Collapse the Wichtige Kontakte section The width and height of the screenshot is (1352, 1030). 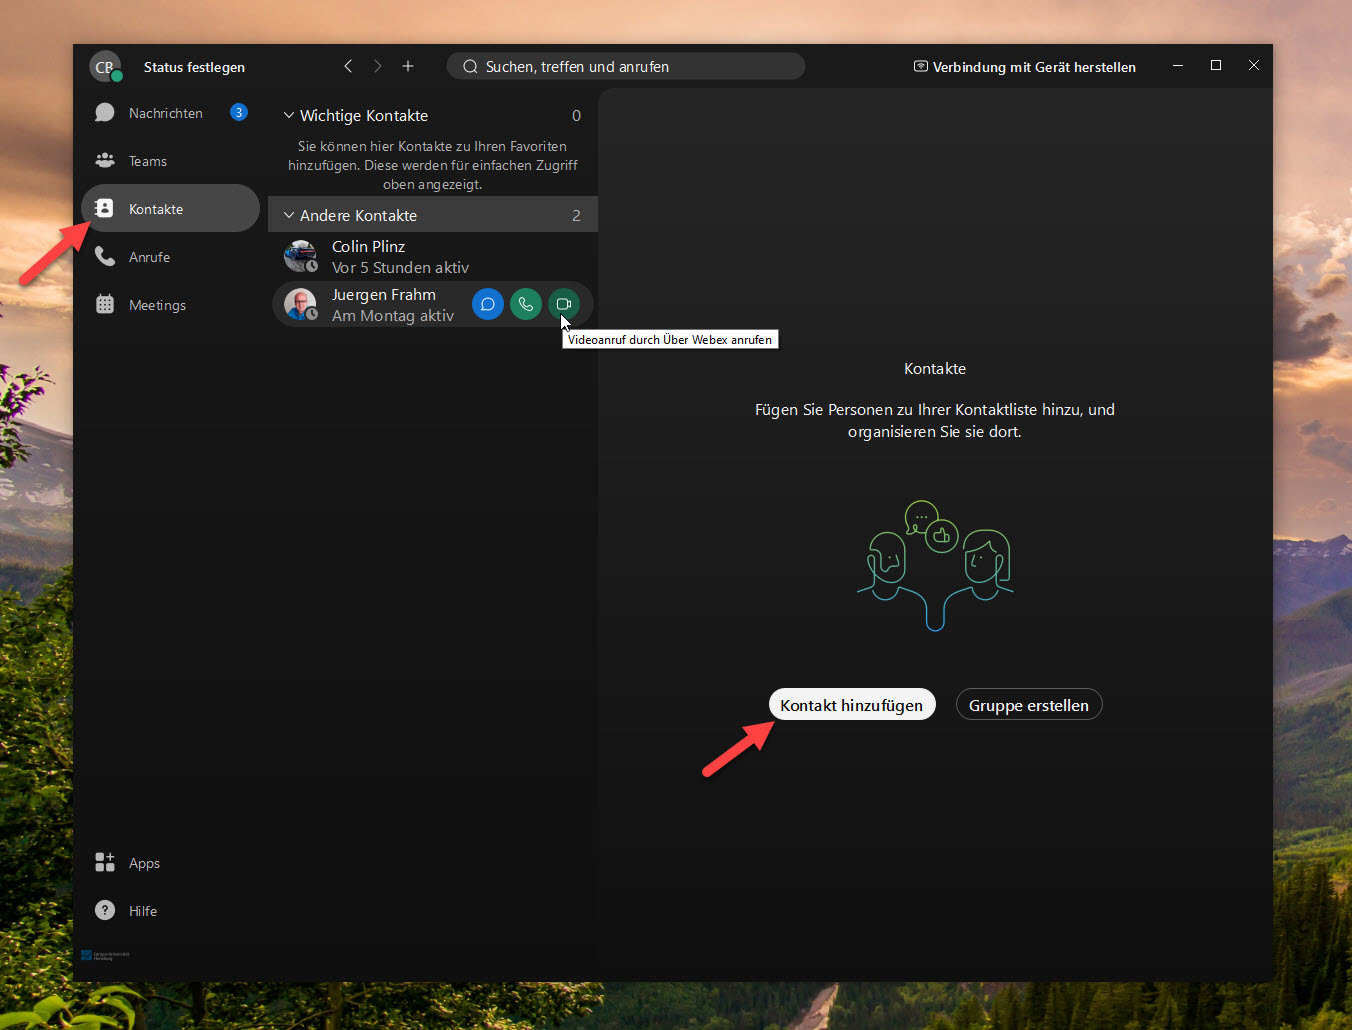point(289,116)
